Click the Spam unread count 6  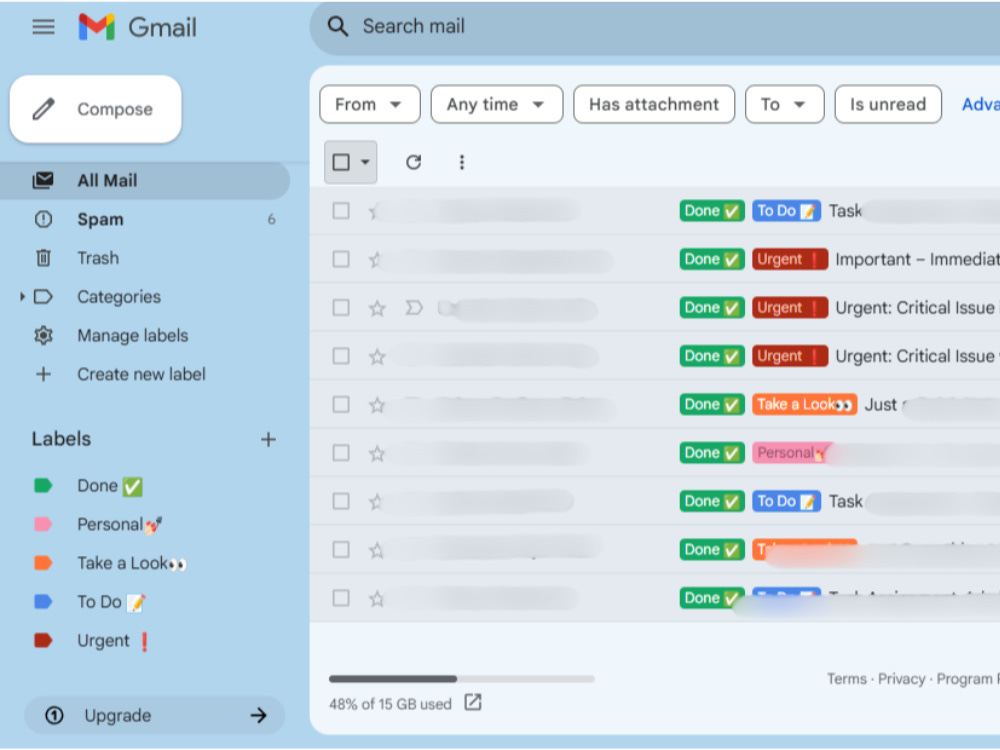(271, 219)
